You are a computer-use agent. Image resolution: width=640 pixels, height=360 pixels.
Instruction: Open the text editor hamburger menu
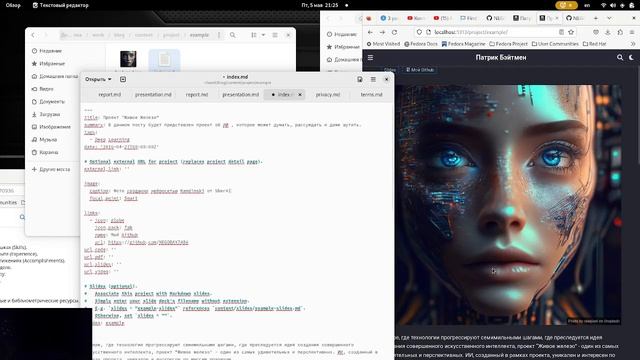pos(373,79)
